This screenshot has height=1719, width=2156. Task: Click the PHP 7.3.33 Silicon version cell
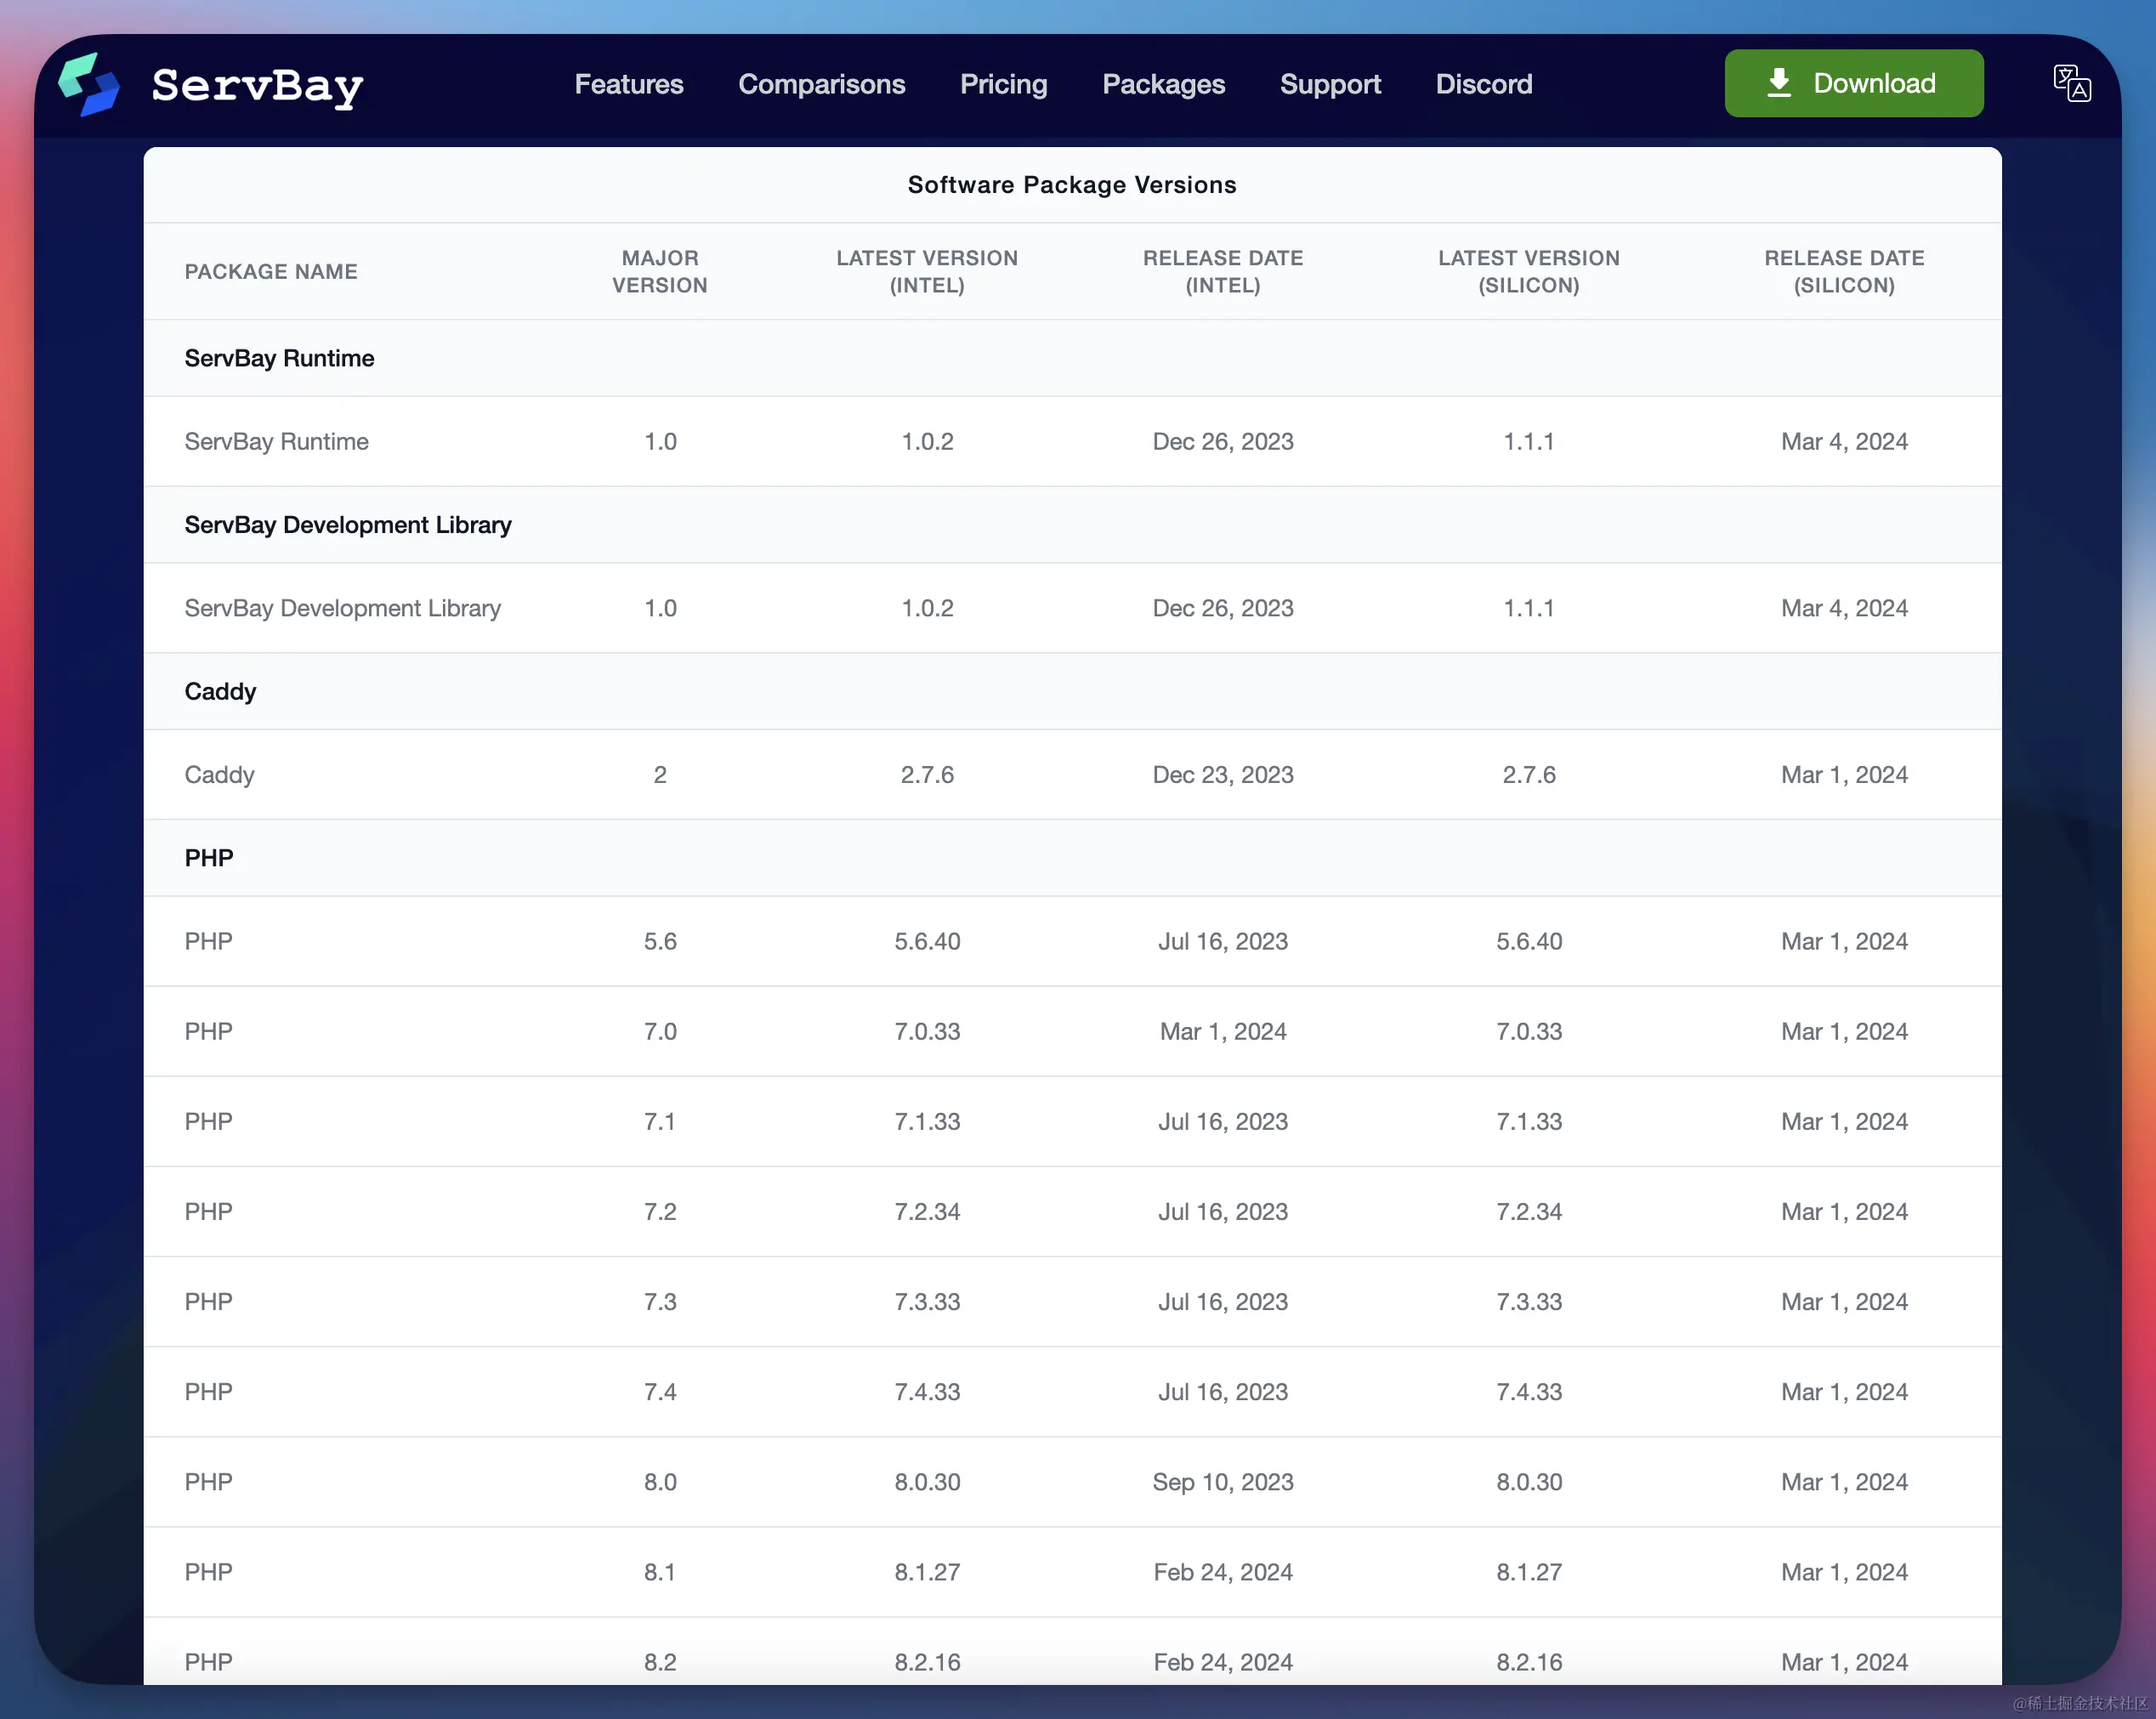click(x=1529, y=1301)
